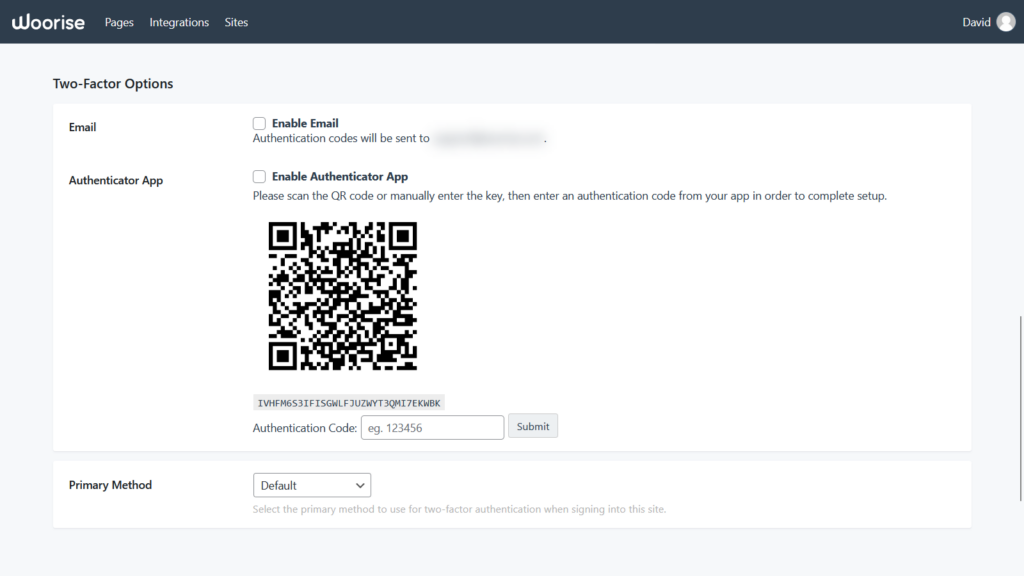The height and width of the screenshot is (576, 1024).
Task: Select the manual setup key text
Action: point(348,402)
